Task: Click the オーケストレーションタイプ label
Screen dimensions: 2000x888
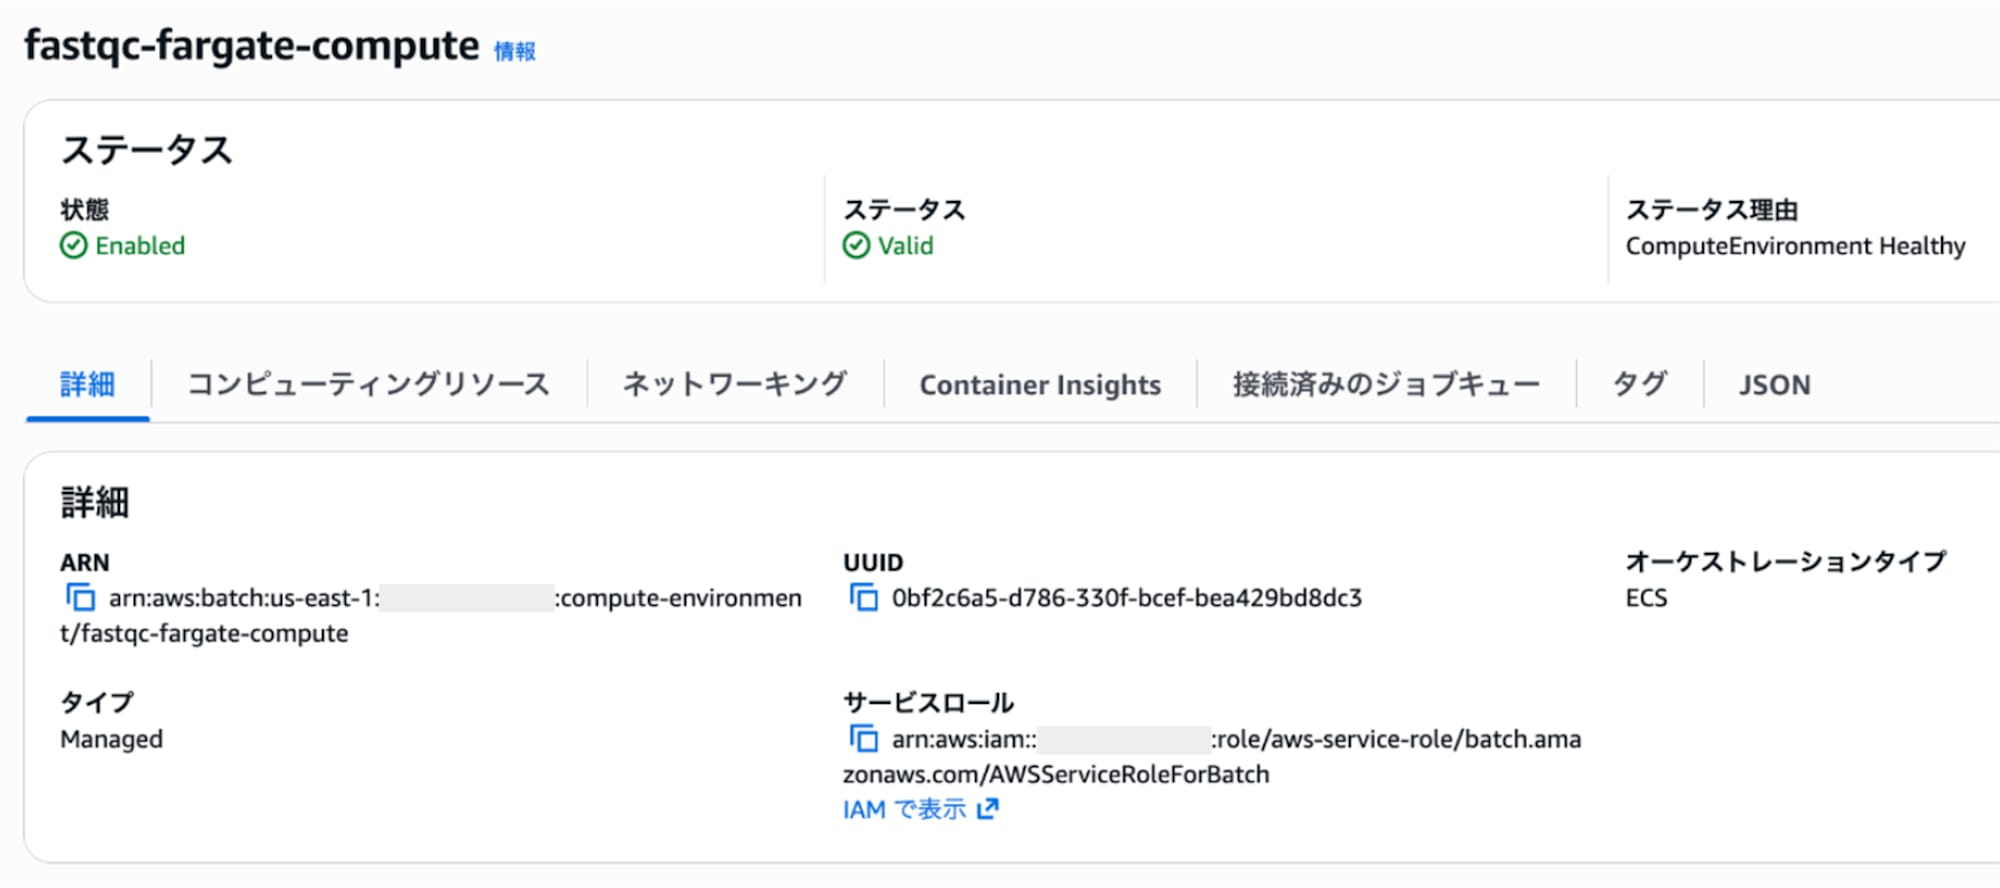Action: pyautogui.click(x=1786, y=561)
